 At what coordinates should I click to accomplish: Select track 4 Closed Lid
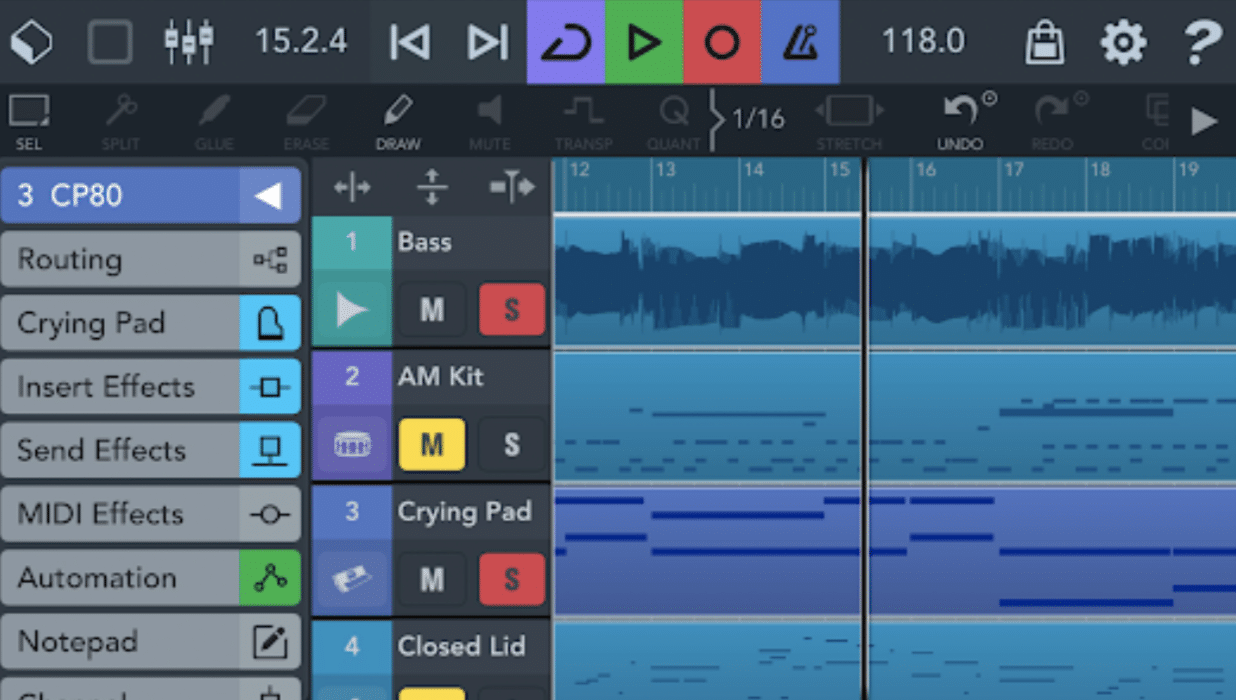point(461,646)
